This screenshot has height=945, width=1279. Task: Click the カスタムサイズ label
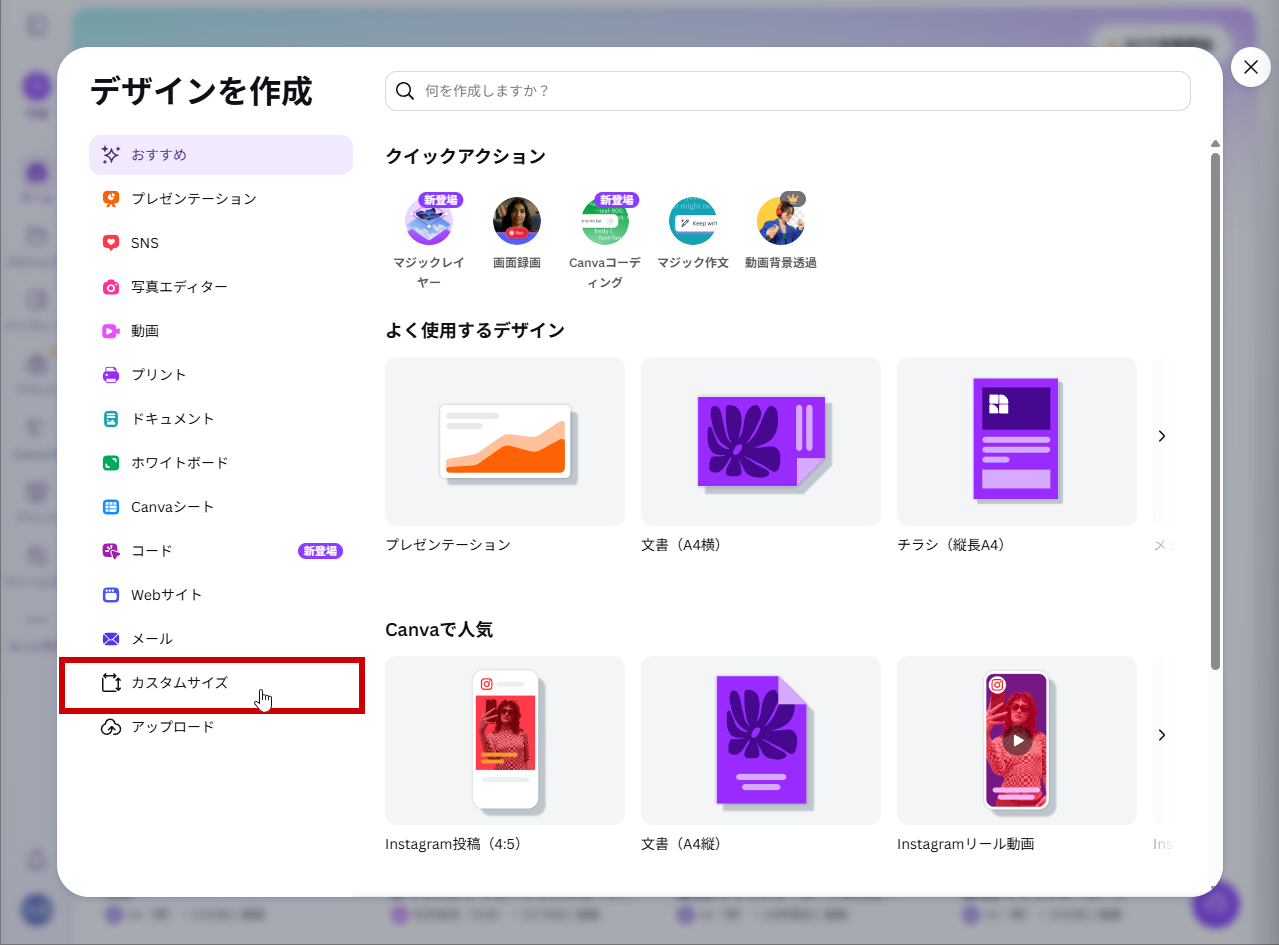180,683
